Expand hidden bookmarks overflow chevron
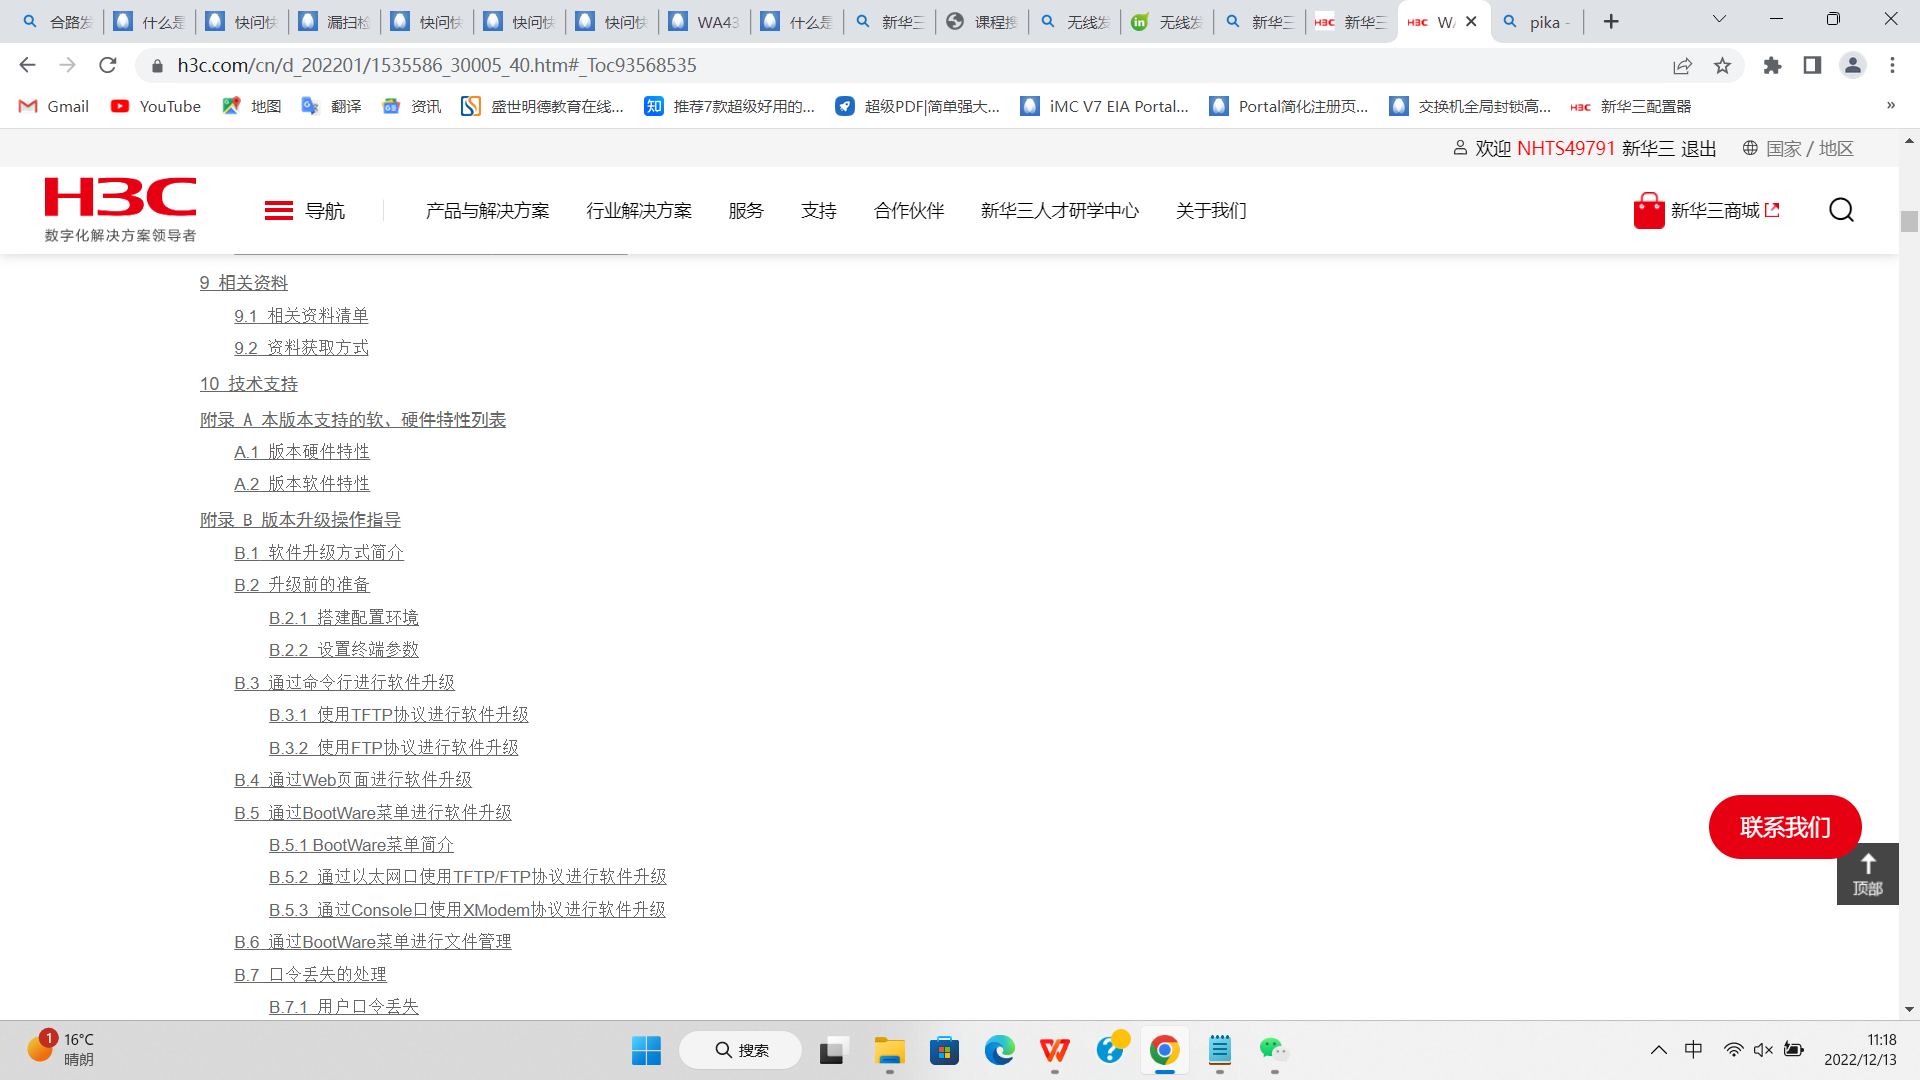This screenshot has width=1920, height=1080. 1890,106
